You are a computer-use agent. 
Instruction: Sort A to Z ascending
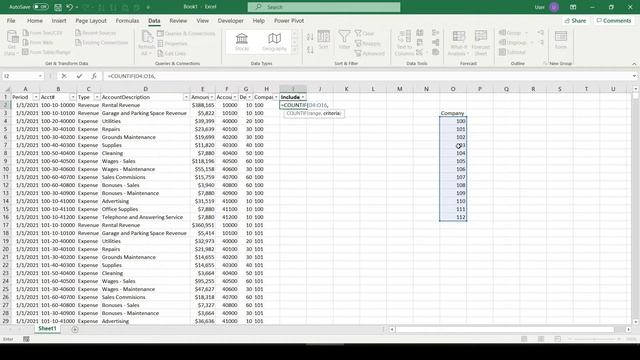310,37
